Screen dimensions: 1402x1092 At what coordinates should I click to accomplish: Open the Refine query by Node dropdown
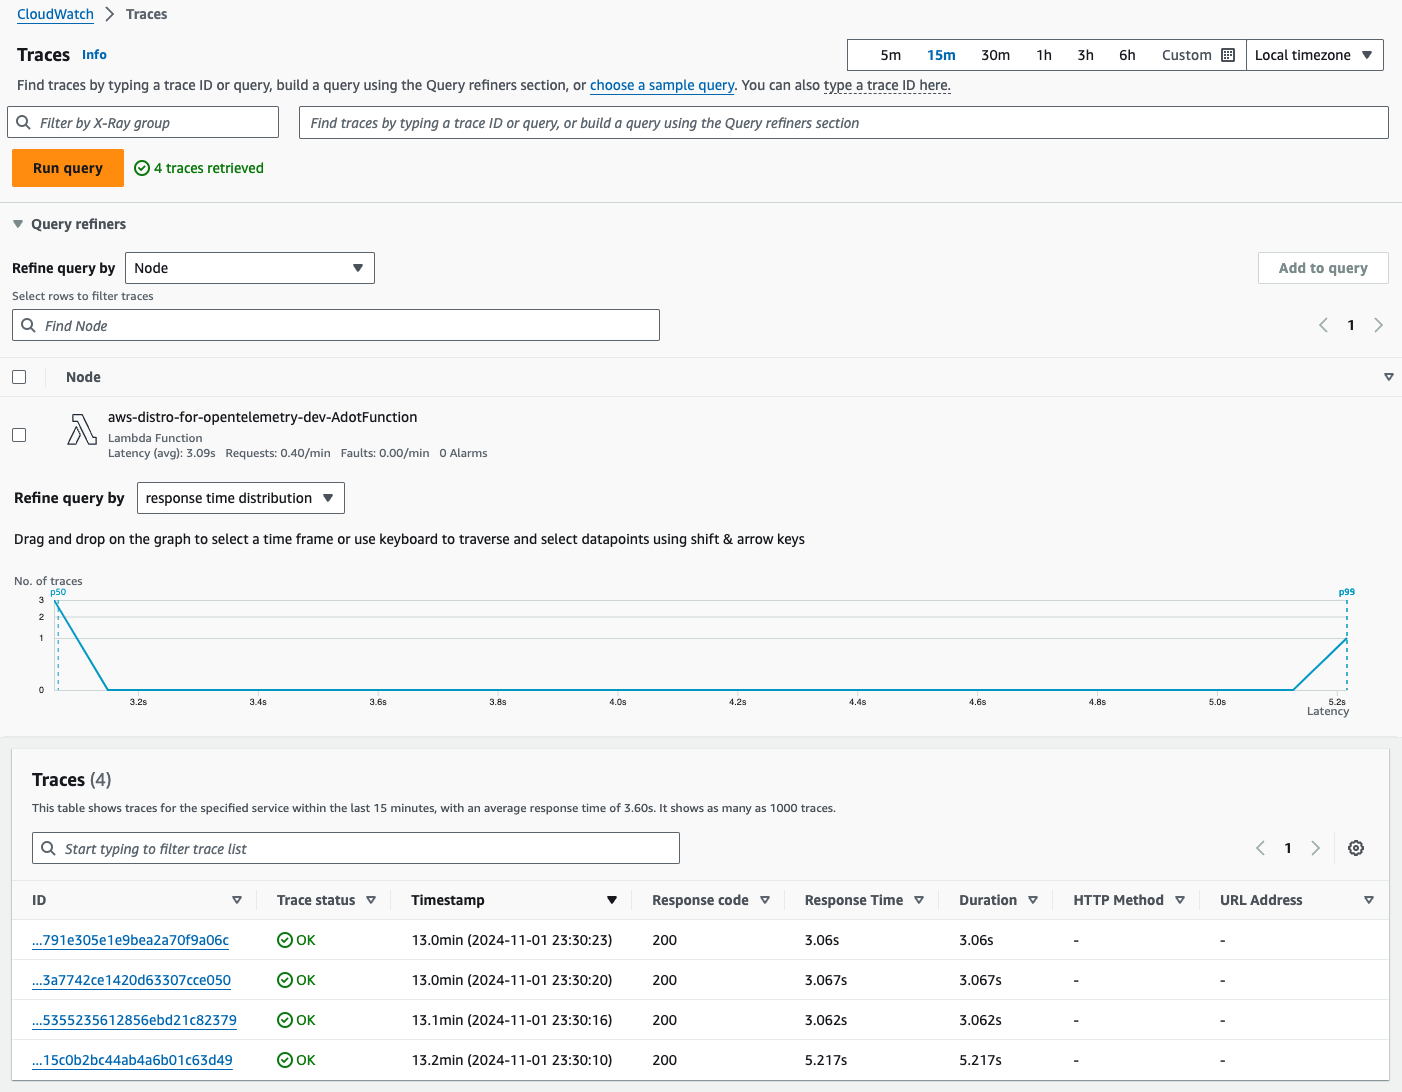(x=250, y=268)
